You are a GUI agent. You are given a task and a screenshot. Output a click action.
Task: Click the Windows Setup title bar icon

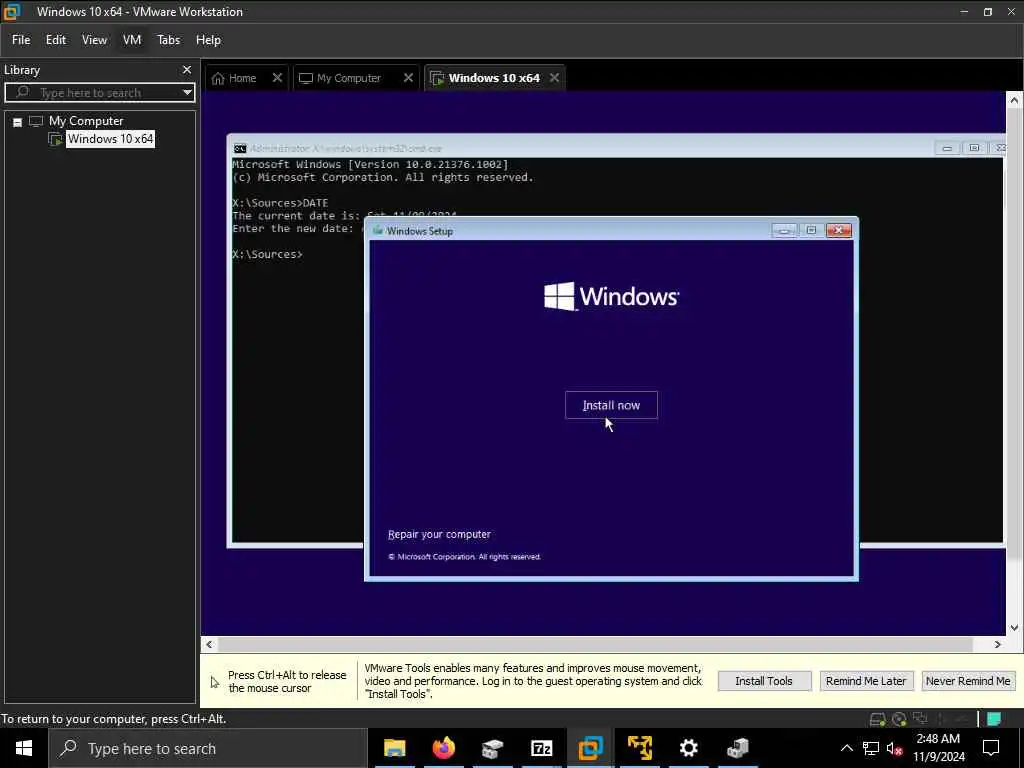tap(377, 231)
